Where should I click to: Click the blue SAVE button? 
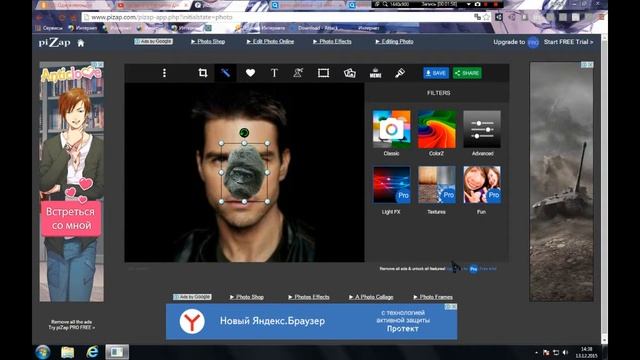pyautogui.click(x=436, y=73)
